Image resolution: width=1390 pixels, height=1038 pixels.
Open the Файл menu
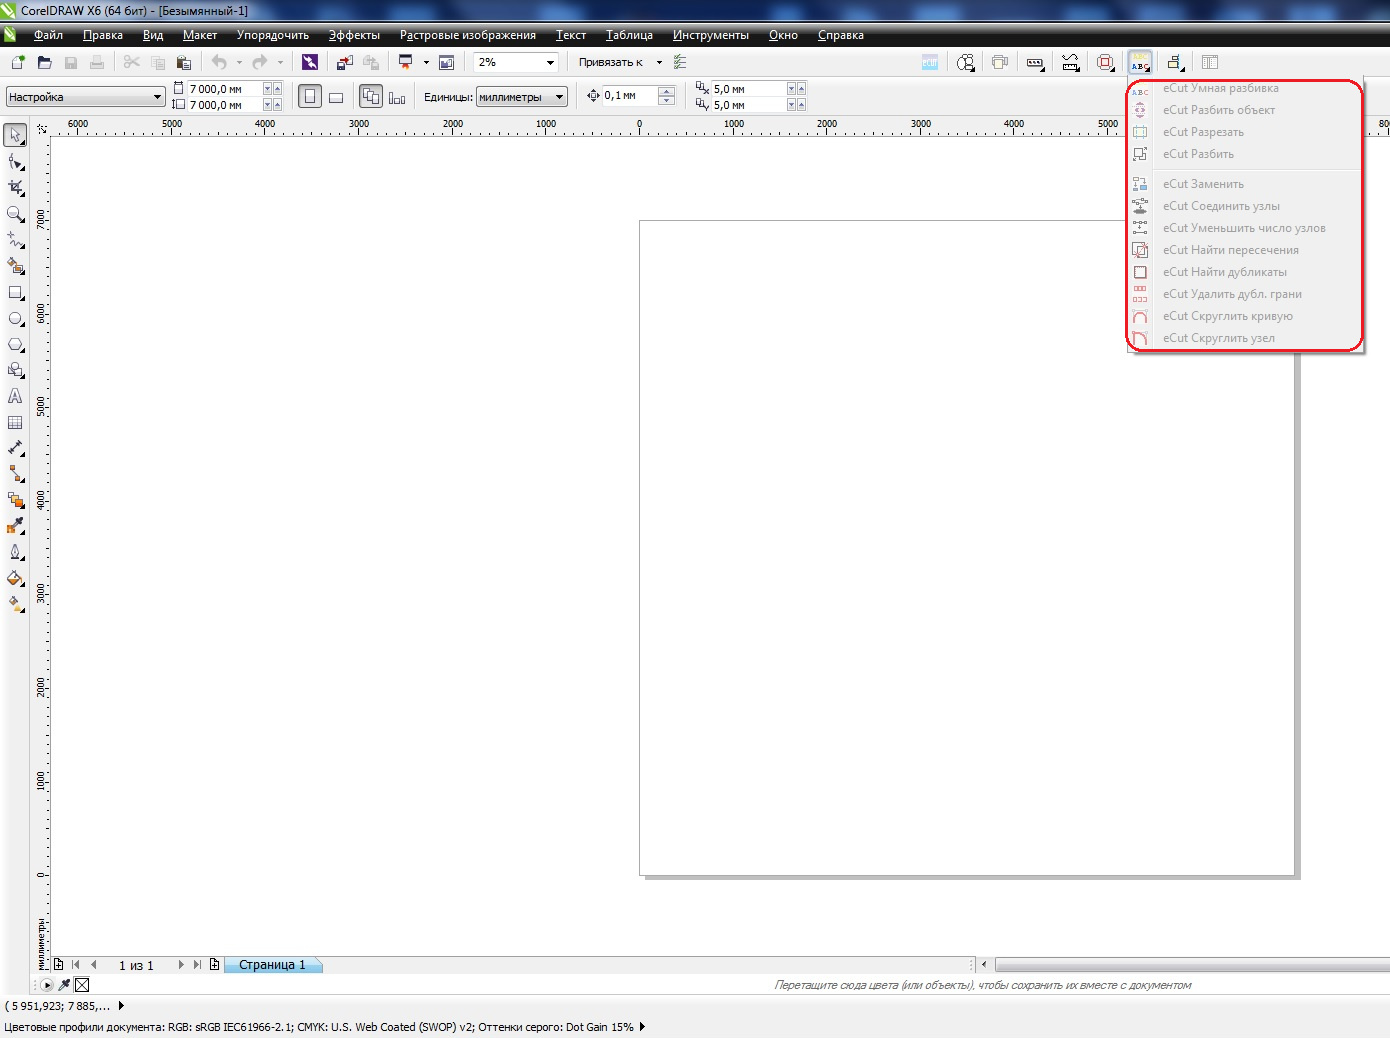click(x=48, y=35)
